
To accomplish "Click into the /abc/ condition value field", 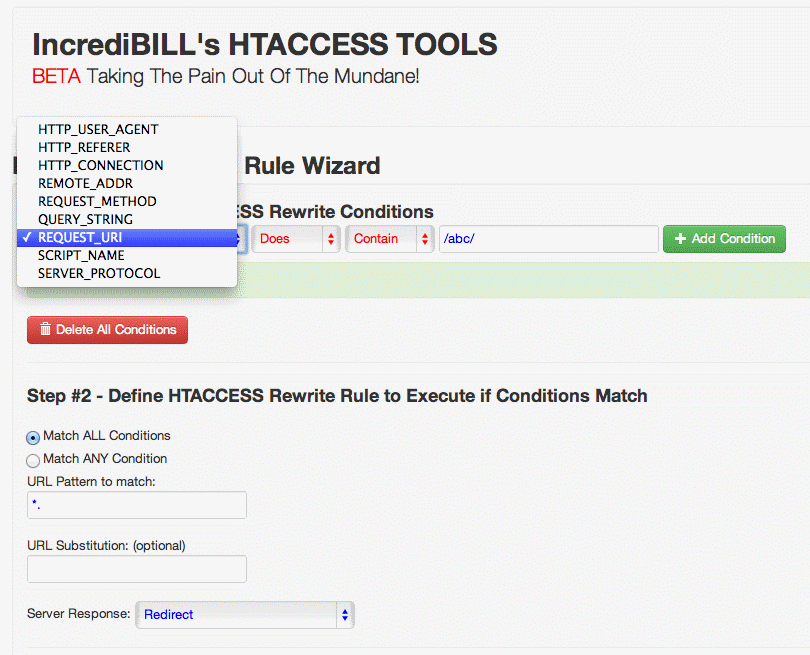I will point(548,239).
